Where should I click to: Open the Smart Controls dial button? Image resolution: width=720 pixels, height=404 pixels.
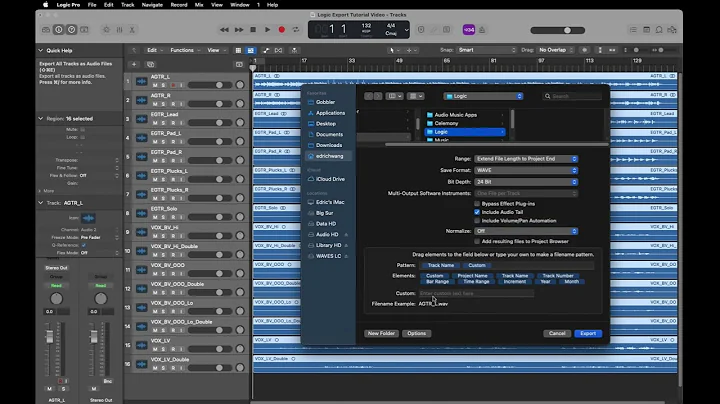(x=107, y=30)
